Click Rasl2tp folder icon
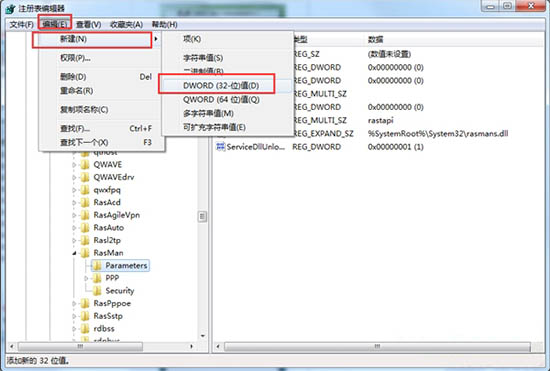Image resolution: width=550 pixels, height=371 pixels. (85, 240)
